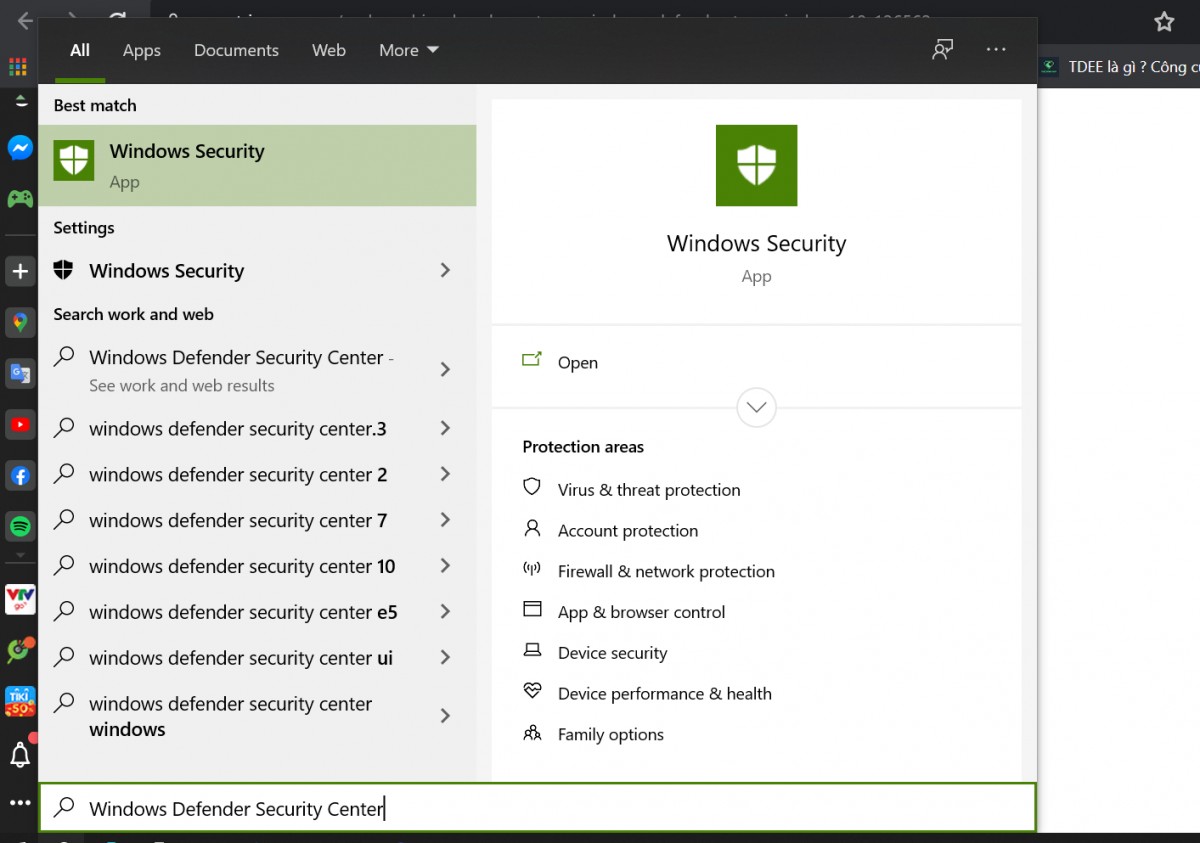Open the three-dot options menu in search header
This screenshot has width=1200, height=843.
(996, 50)
